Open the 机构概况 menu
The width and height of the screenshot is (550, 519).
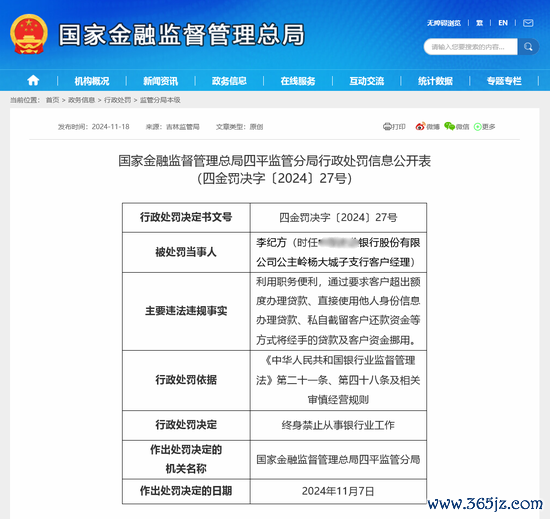92,81
